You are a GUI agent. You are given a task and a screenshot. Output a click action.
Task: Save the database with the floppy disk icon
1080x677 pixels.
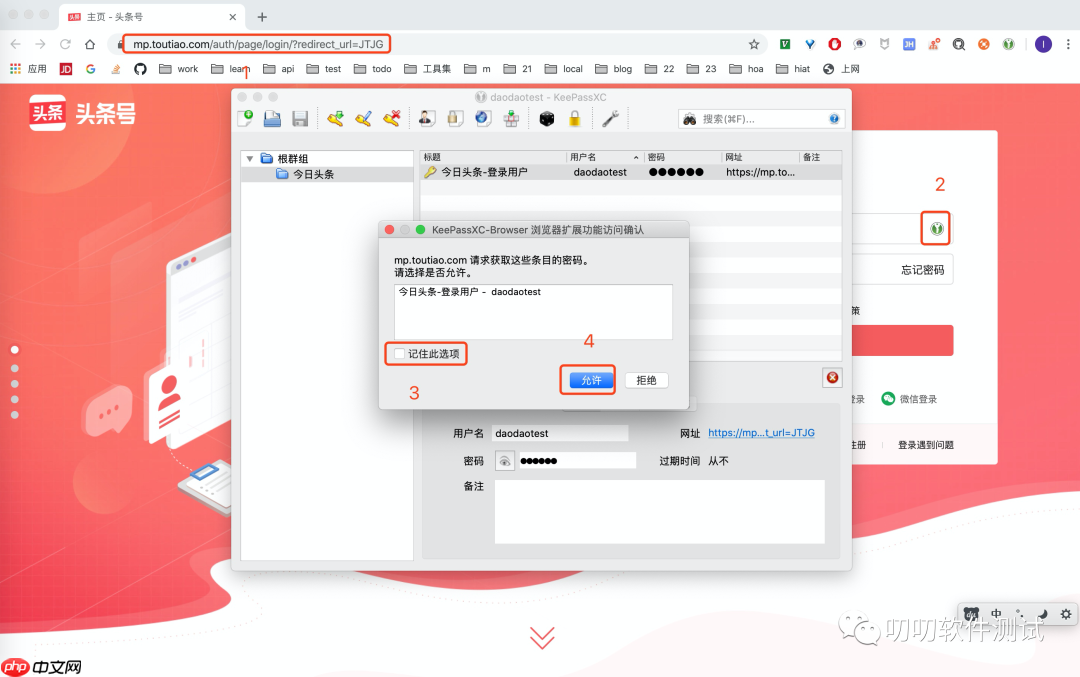(x=299, y=118)
